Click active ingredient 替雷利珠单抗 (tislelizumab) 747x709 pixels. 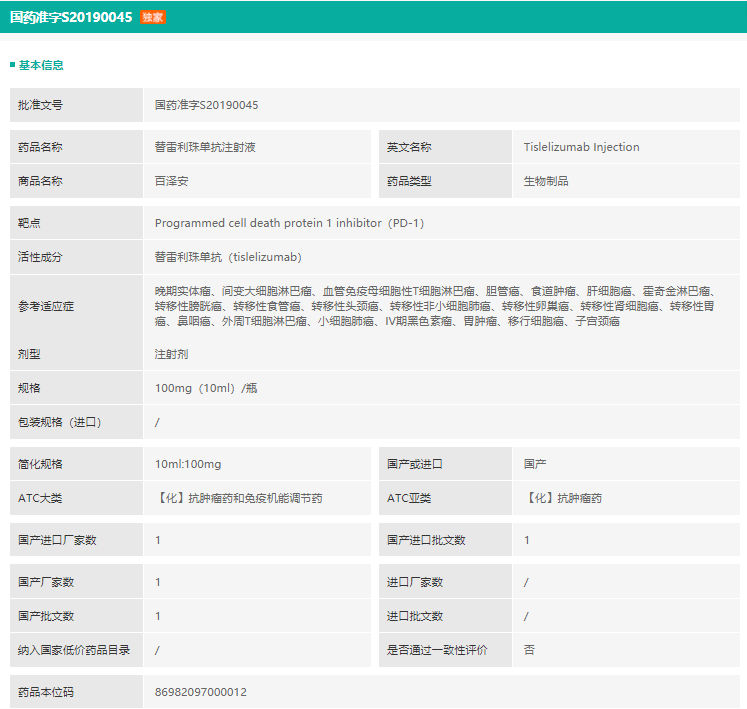228,257
